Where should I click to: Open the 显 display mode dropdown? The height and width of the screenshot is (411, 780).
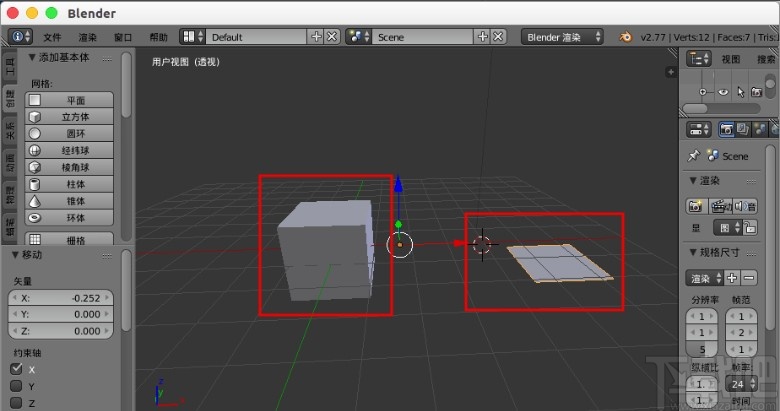pos(728,228)
